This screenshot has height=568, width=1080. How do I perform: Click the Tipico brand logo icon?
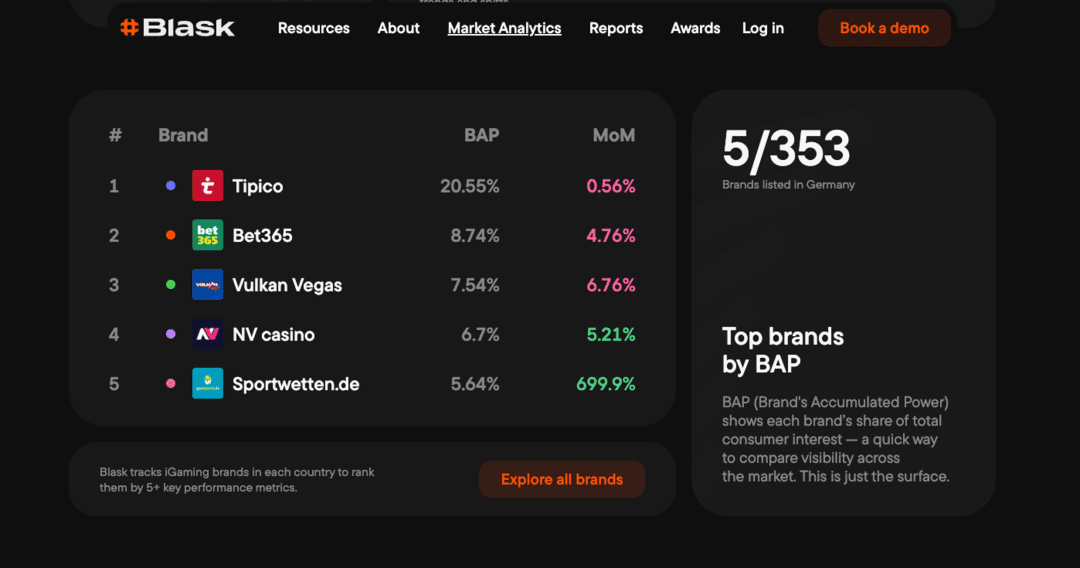pyautogui.click(x=207, y=186)
